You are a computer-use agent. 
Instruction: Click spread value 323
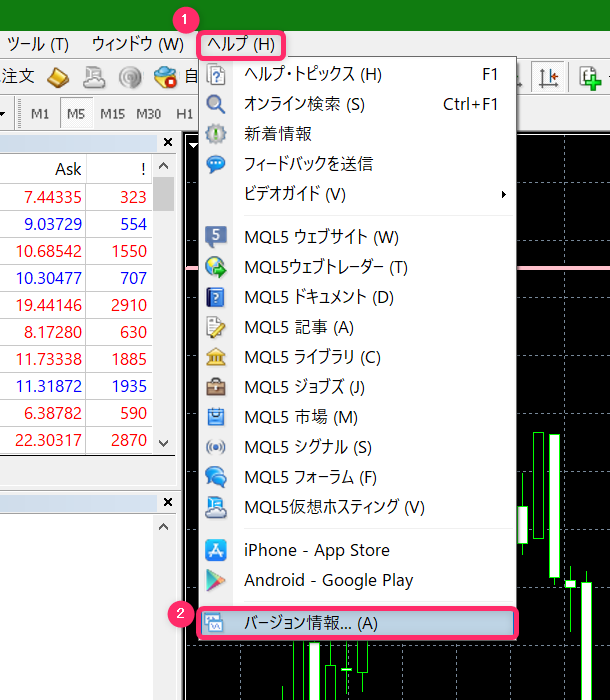[x=133, y=197]
